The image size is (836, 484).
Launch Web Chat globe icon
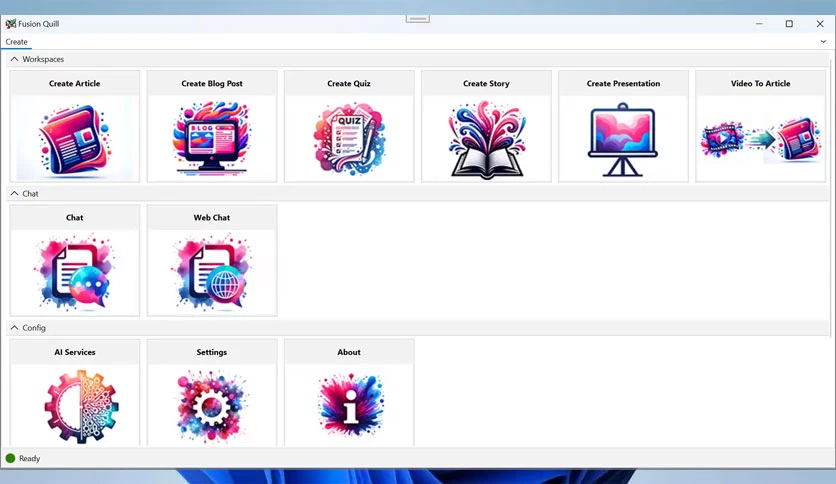pyautogui.click(x=212, y=272)
